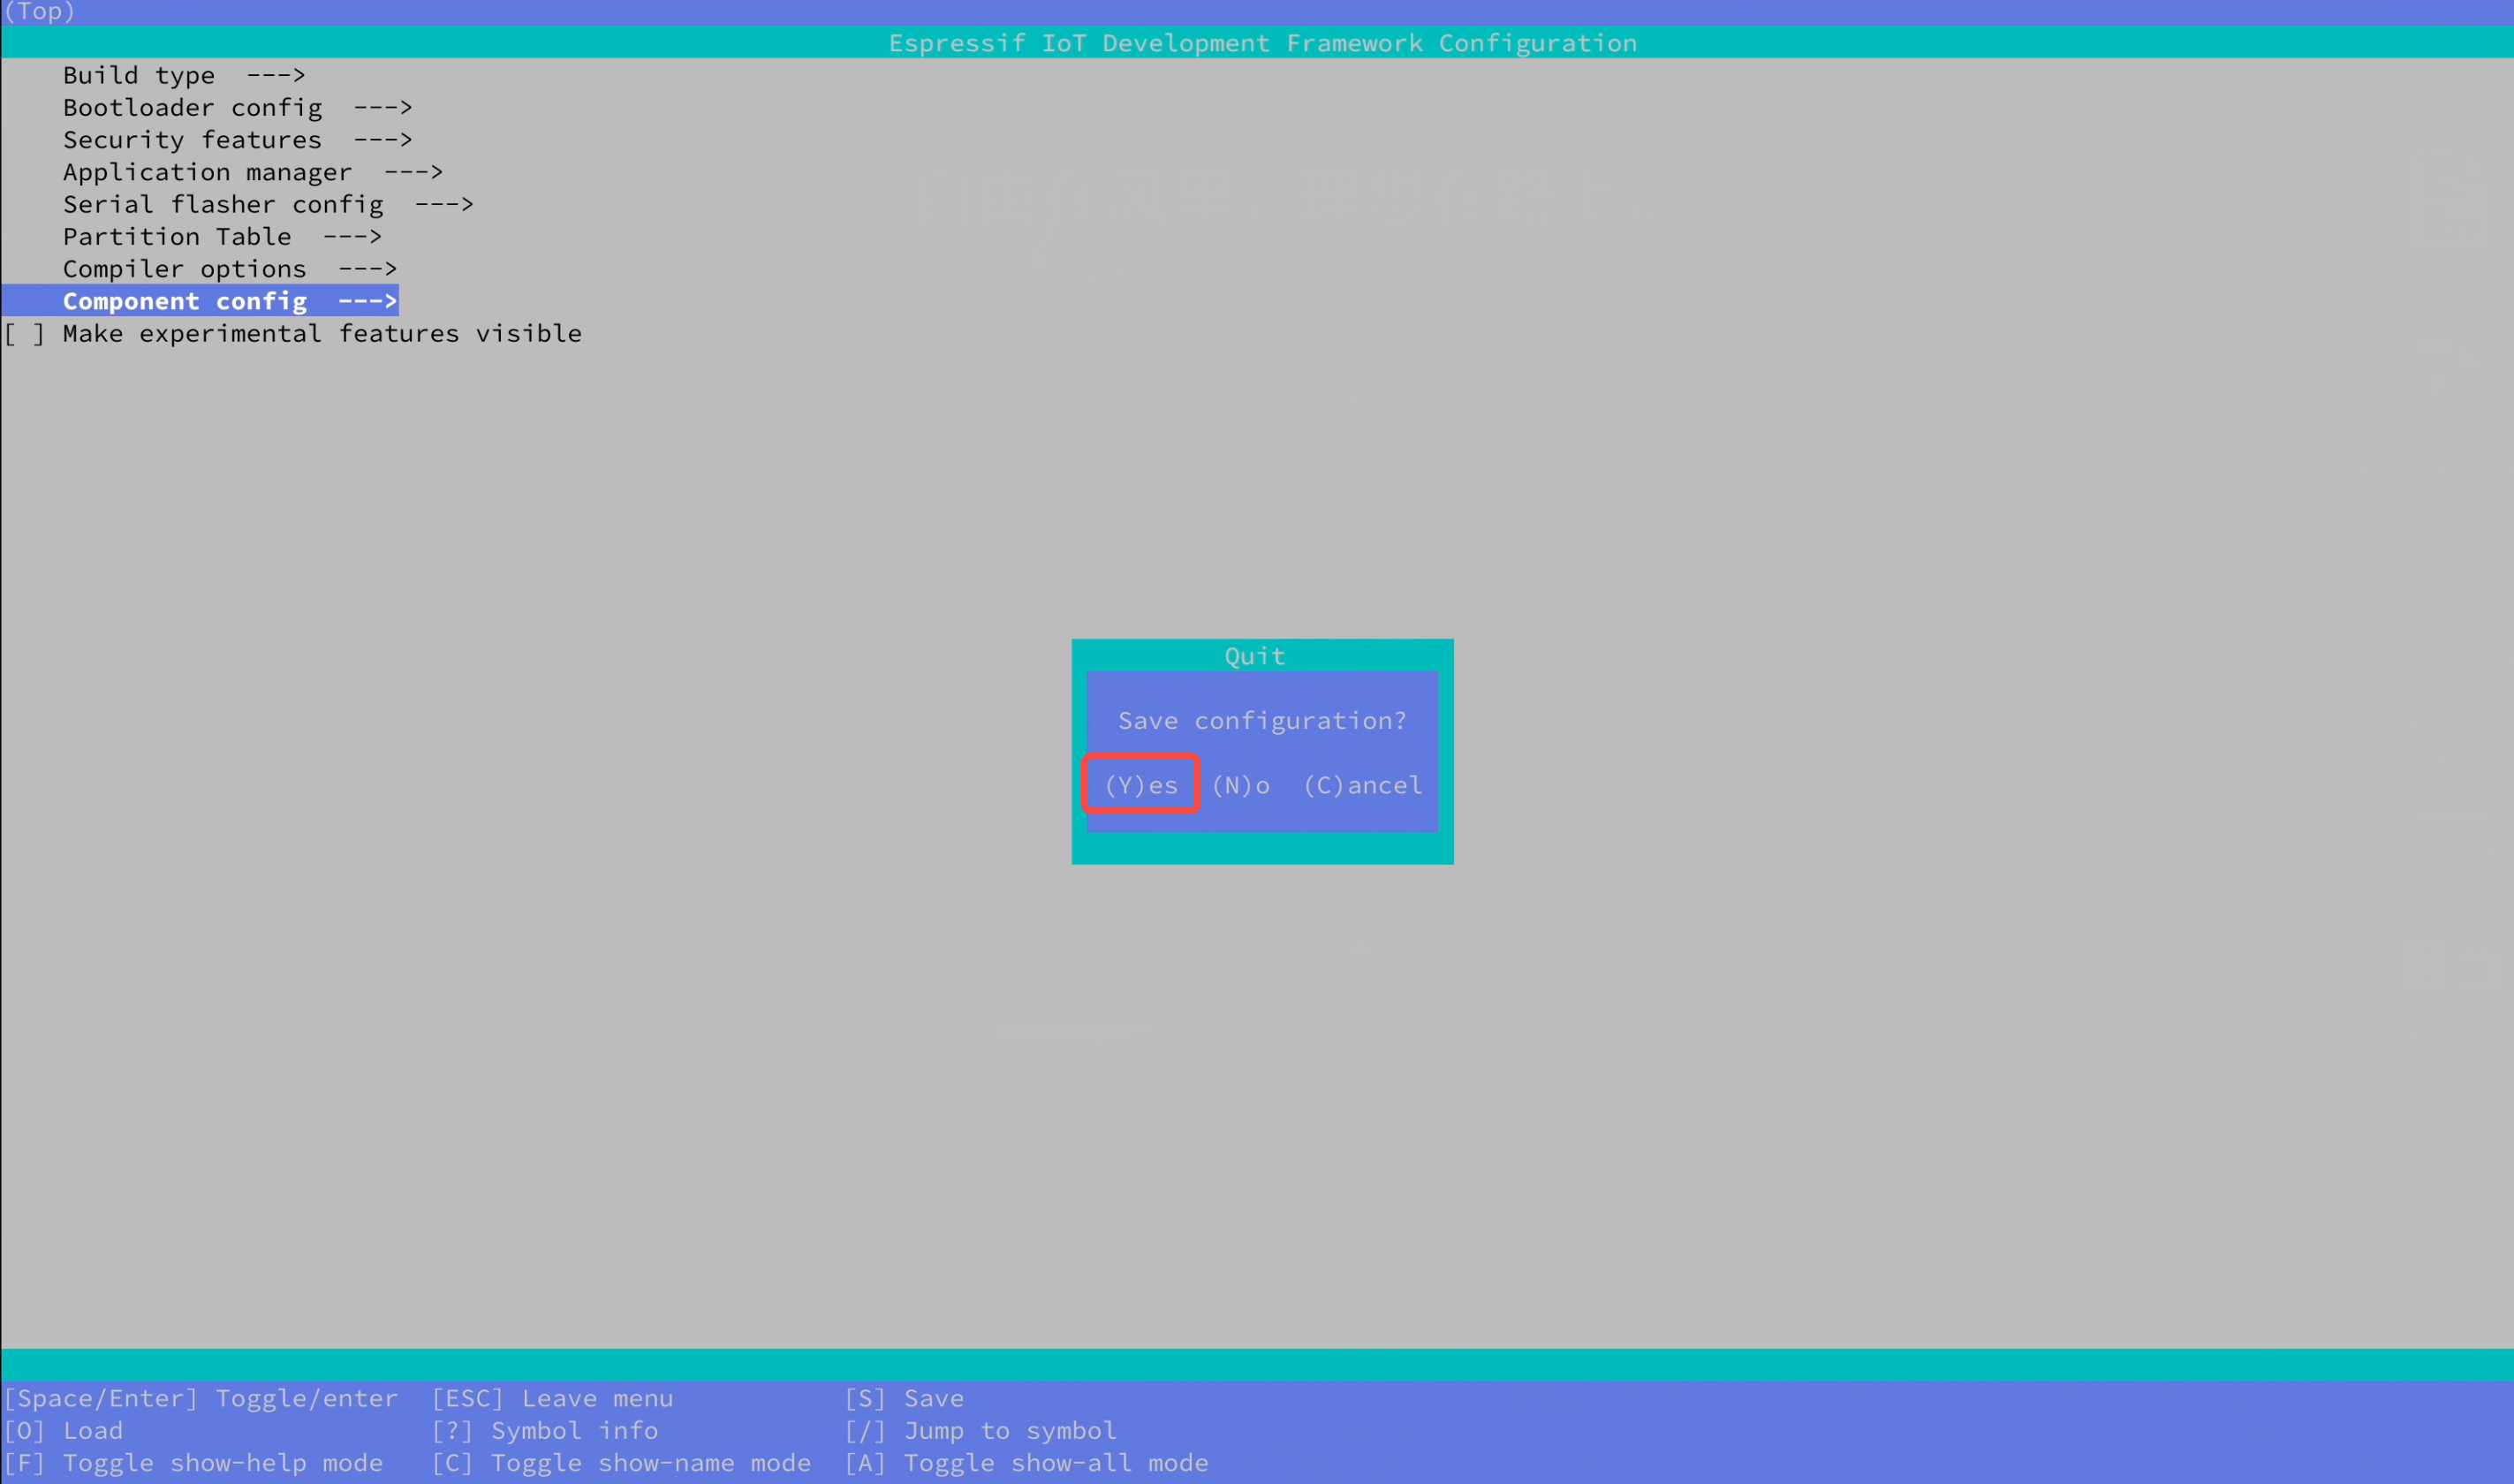Click the [O] Load hint
Image resolution: width=2514 pixels, height=1484 pixels.
point(63,1430)
